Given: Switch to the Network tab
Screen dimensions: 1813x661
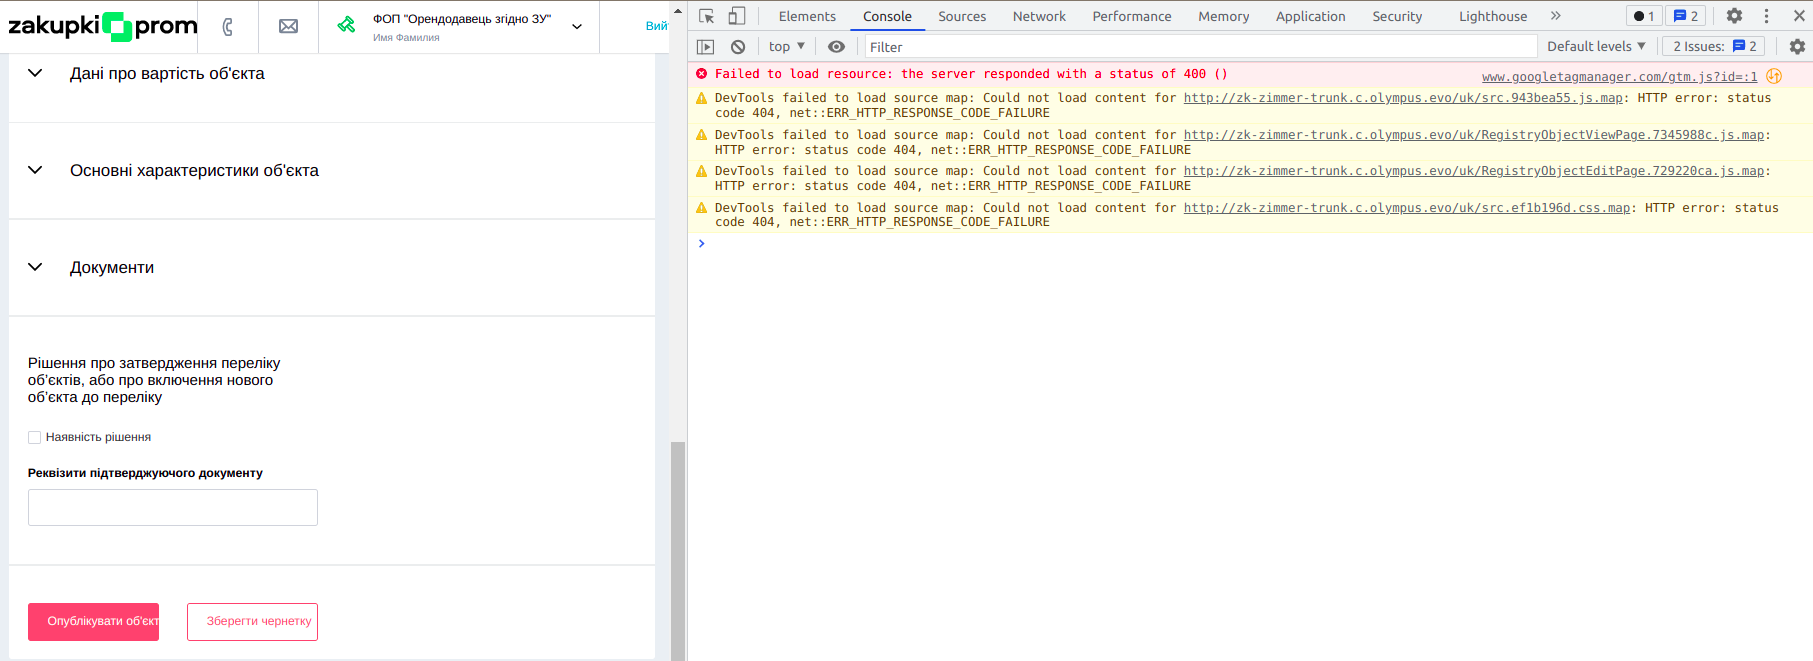Looking at the screenshot, I should (1038, 16).
